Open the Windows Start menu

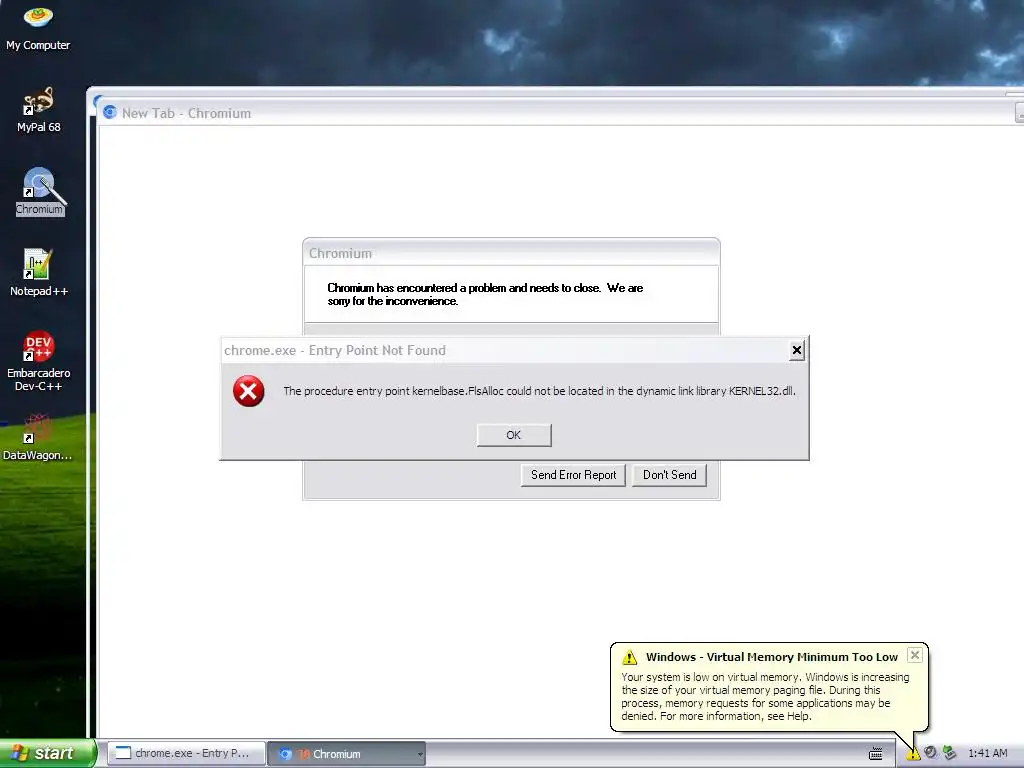coord(48,753)
